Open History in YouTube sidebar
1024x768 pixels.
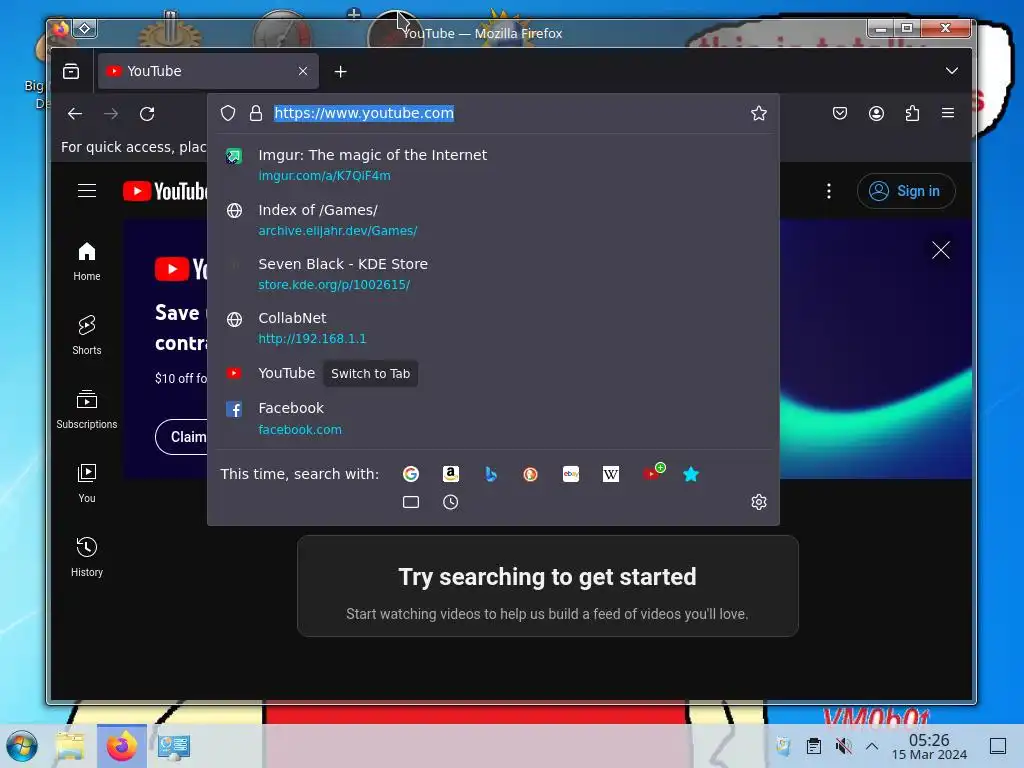[87, 557]
